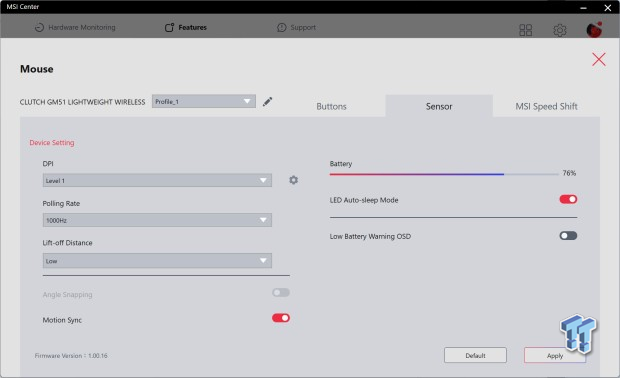Edit profile name with pencil icon

267,102
